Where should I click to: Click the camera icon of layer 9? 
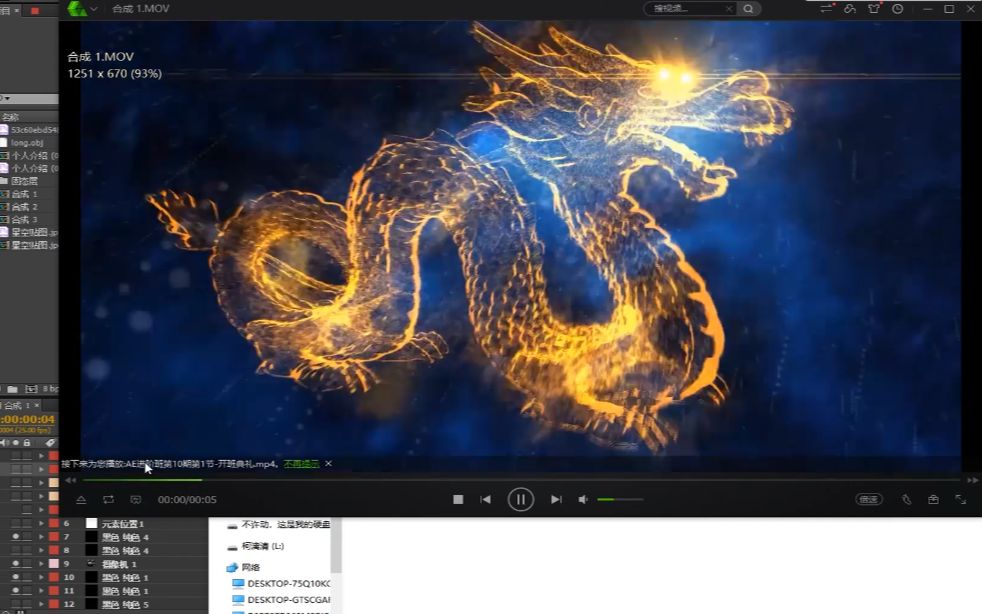tap(91, 564)
